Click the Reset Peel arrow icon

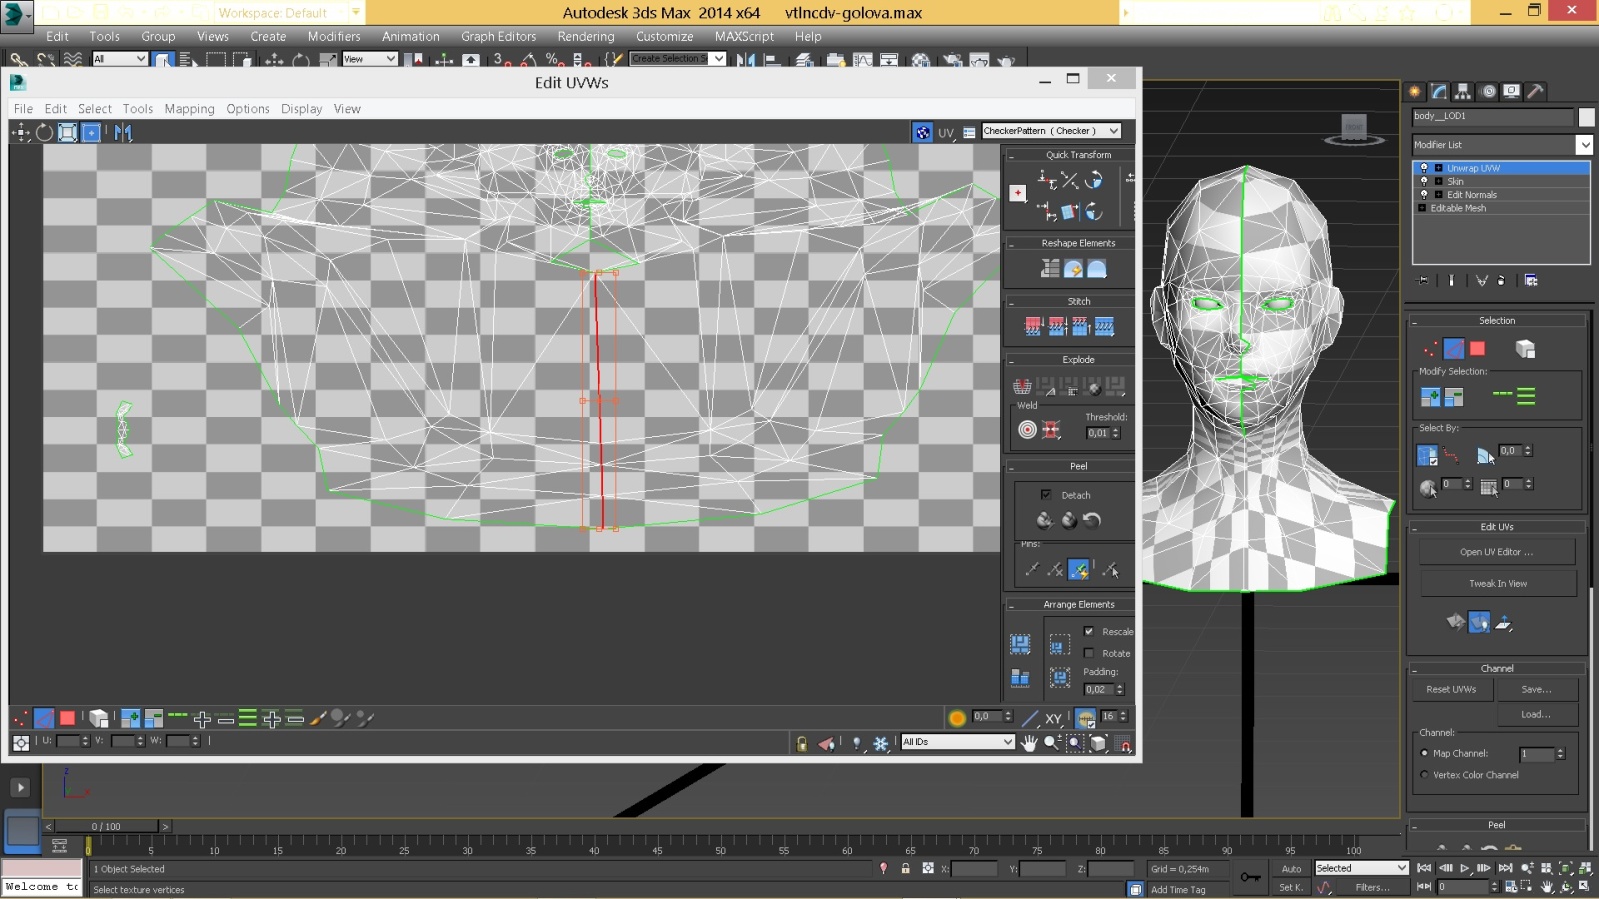point(1092,520)
